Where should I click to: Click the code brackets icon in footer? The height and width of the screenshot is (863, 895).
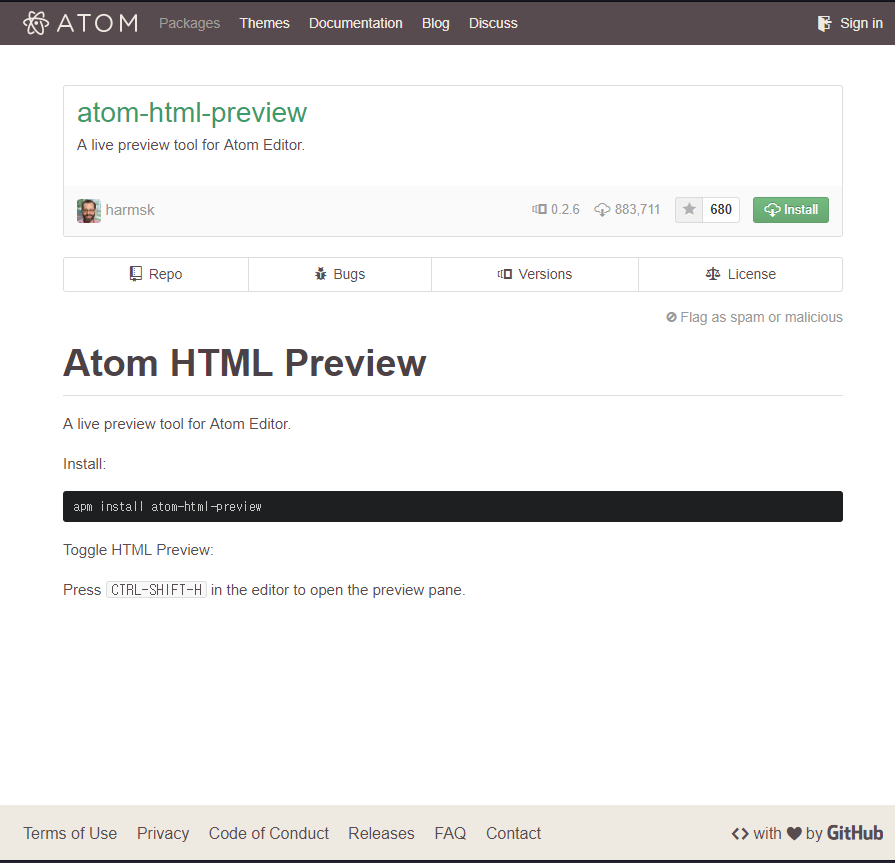[x=740, y=834]
